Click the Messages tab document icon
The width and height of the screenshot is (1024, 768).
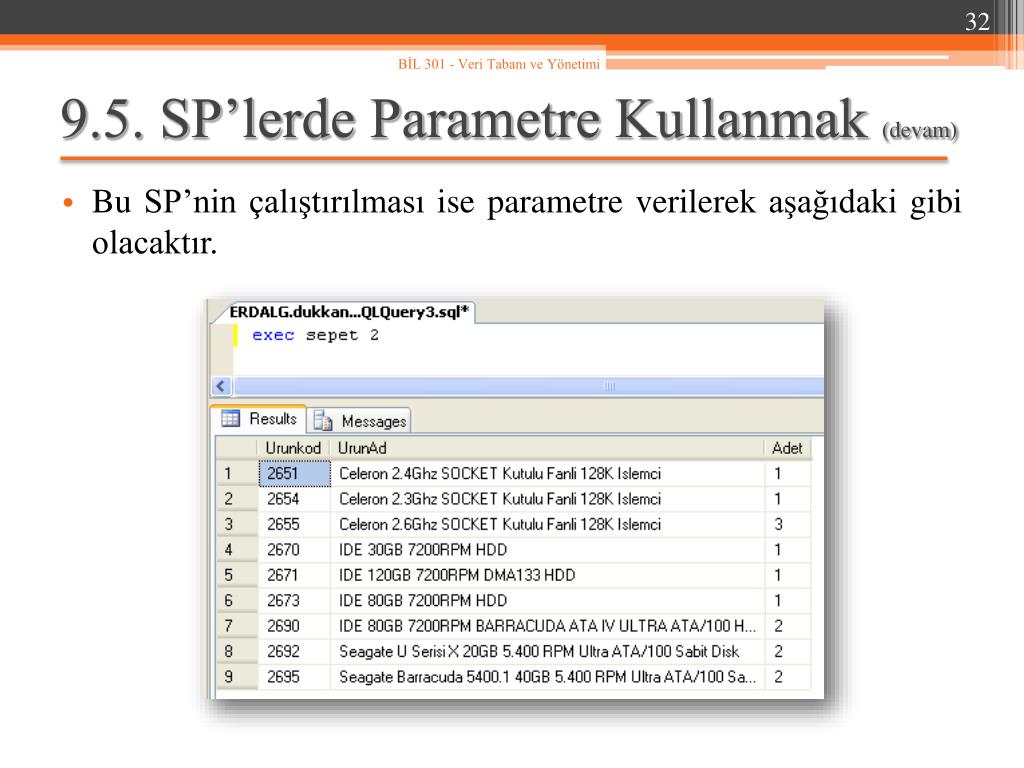coord(324,421)
